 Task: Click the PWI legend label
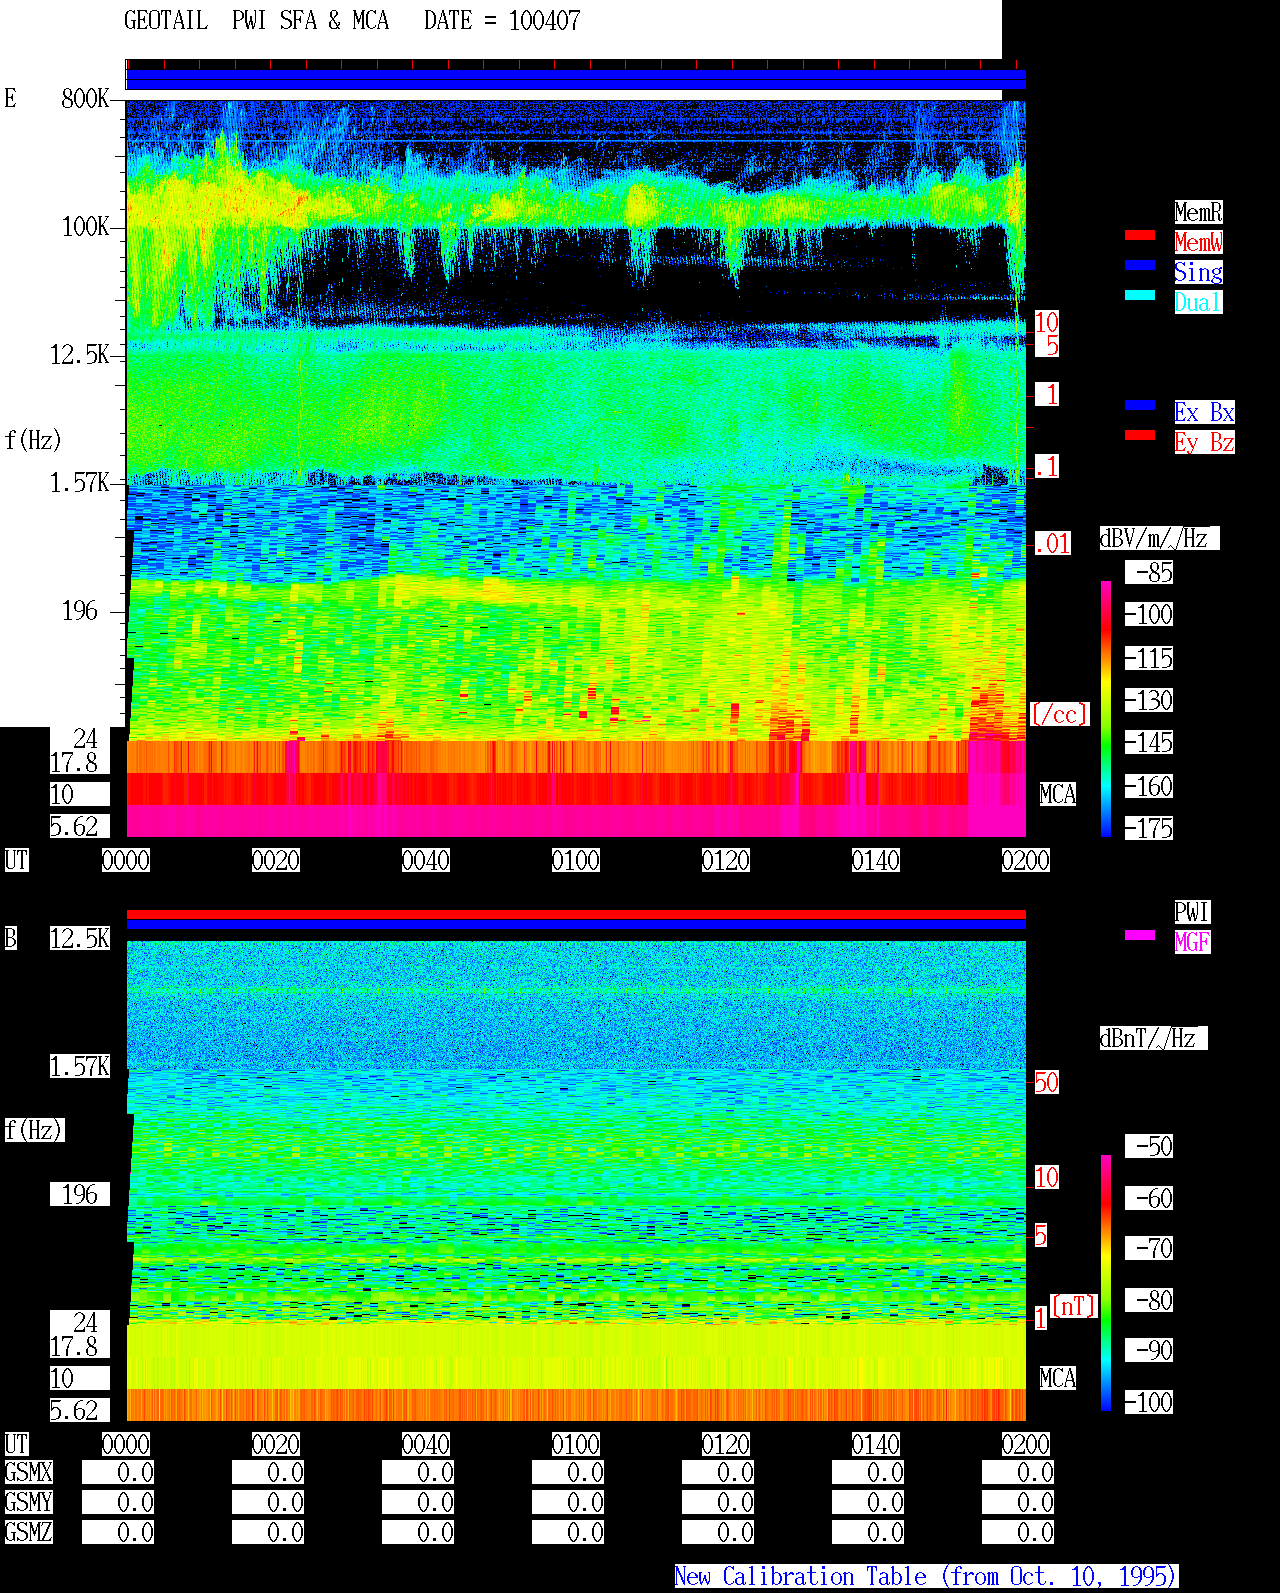[1192, 912]
